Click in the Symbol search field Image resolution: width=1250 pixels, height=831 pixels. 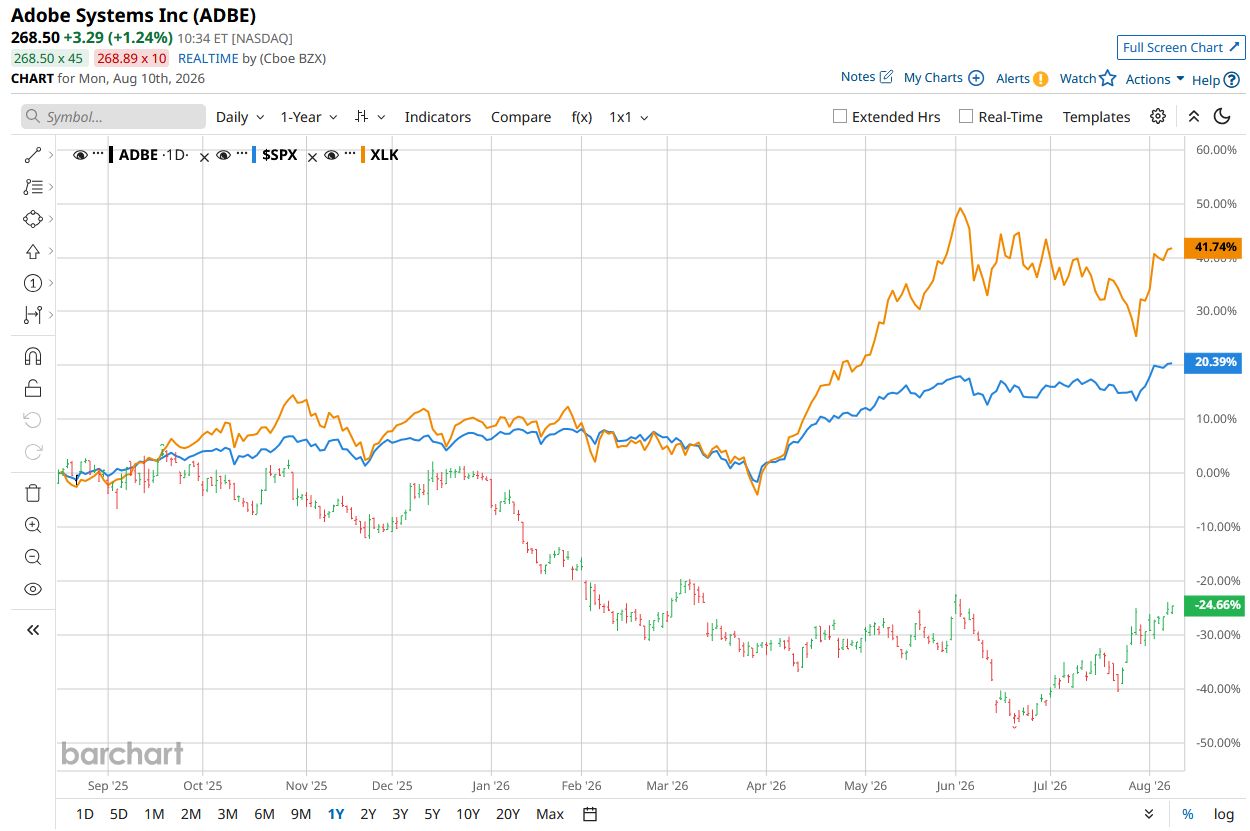113,117
